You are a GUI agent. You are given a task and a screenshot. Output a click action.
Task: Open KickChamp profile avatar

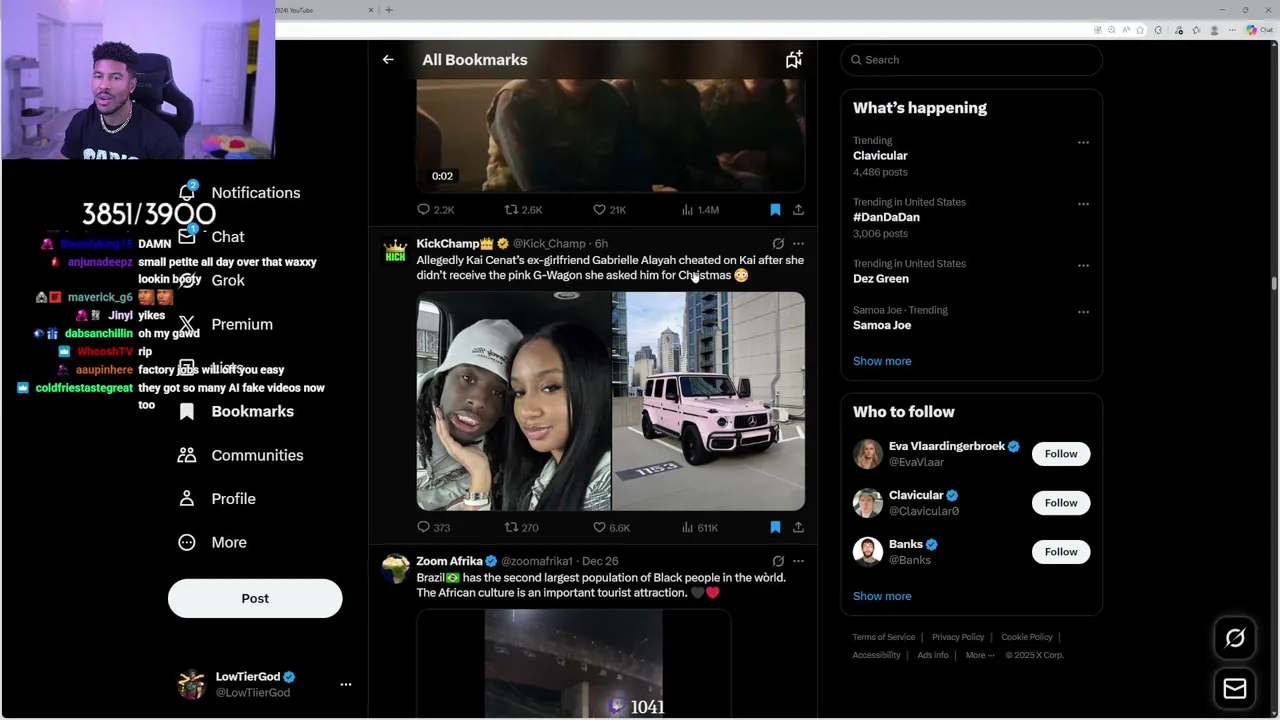(396, 252)
